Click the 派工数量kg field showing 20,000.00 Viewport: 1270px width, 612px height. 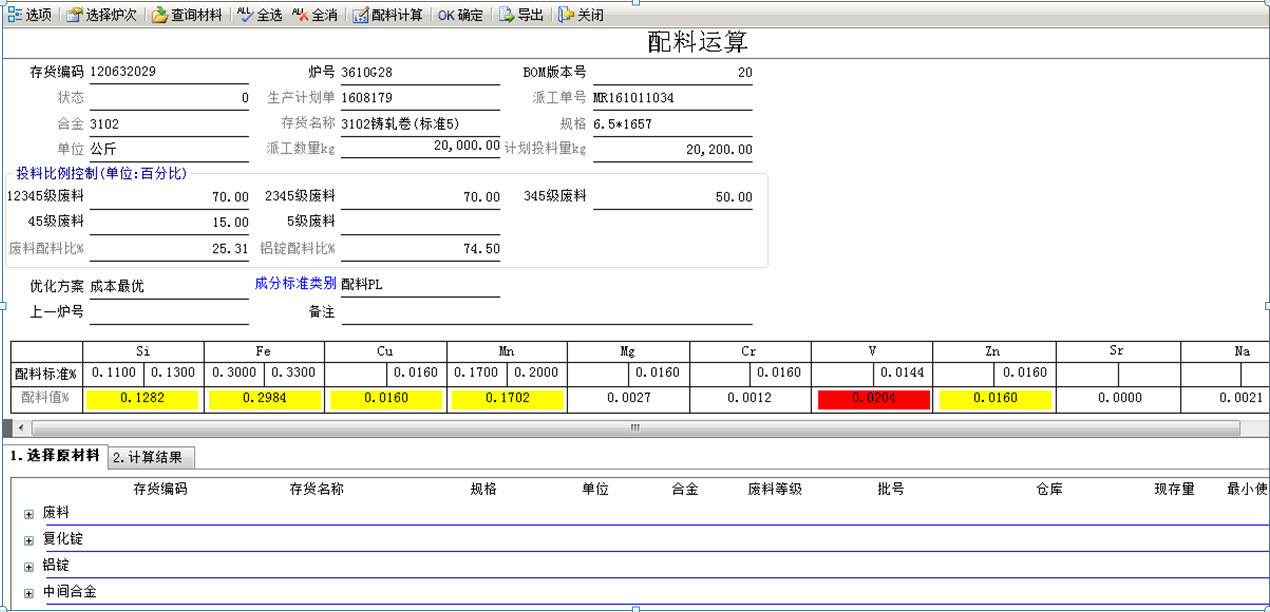coord(420,146)
